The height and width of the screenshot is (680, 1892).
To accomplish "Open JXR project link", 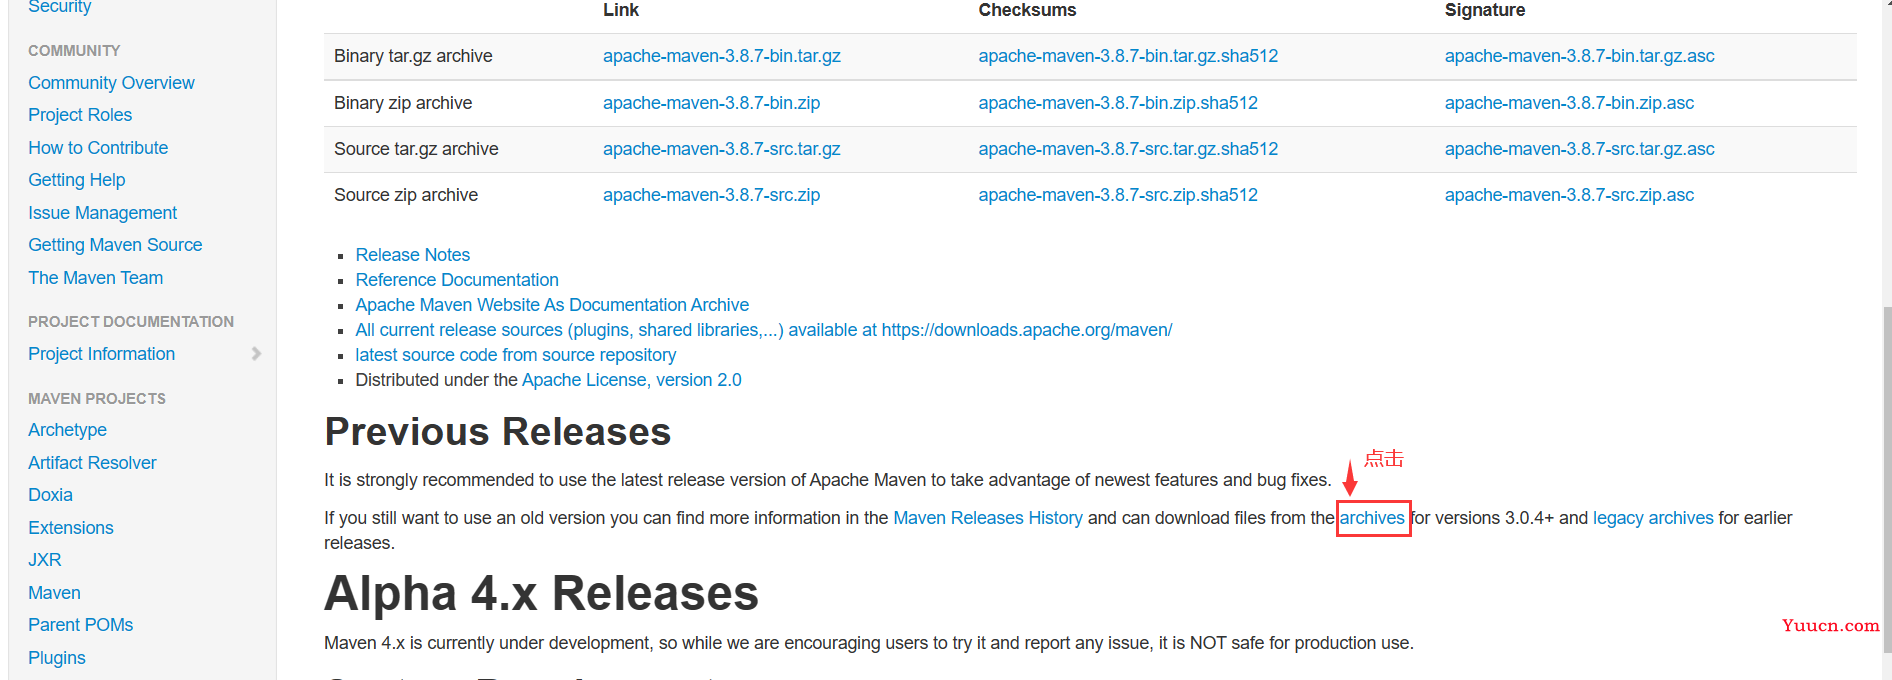I will tap(45, 560).
